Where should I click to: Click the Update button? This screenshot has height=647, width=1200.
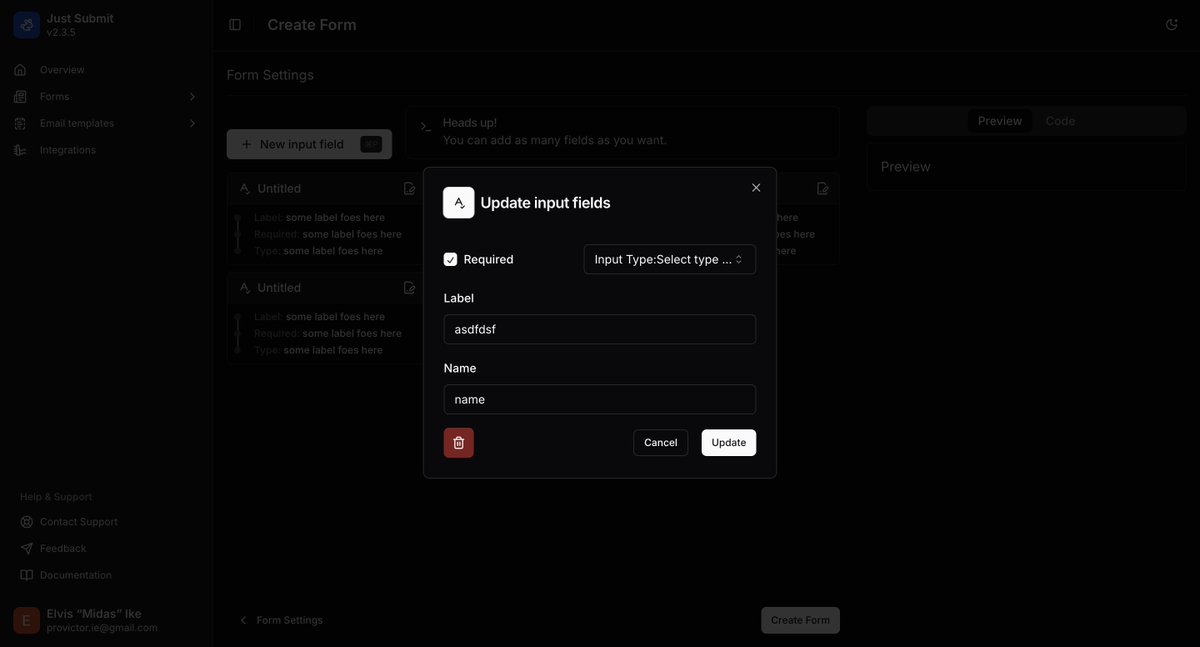coord(729,443)
